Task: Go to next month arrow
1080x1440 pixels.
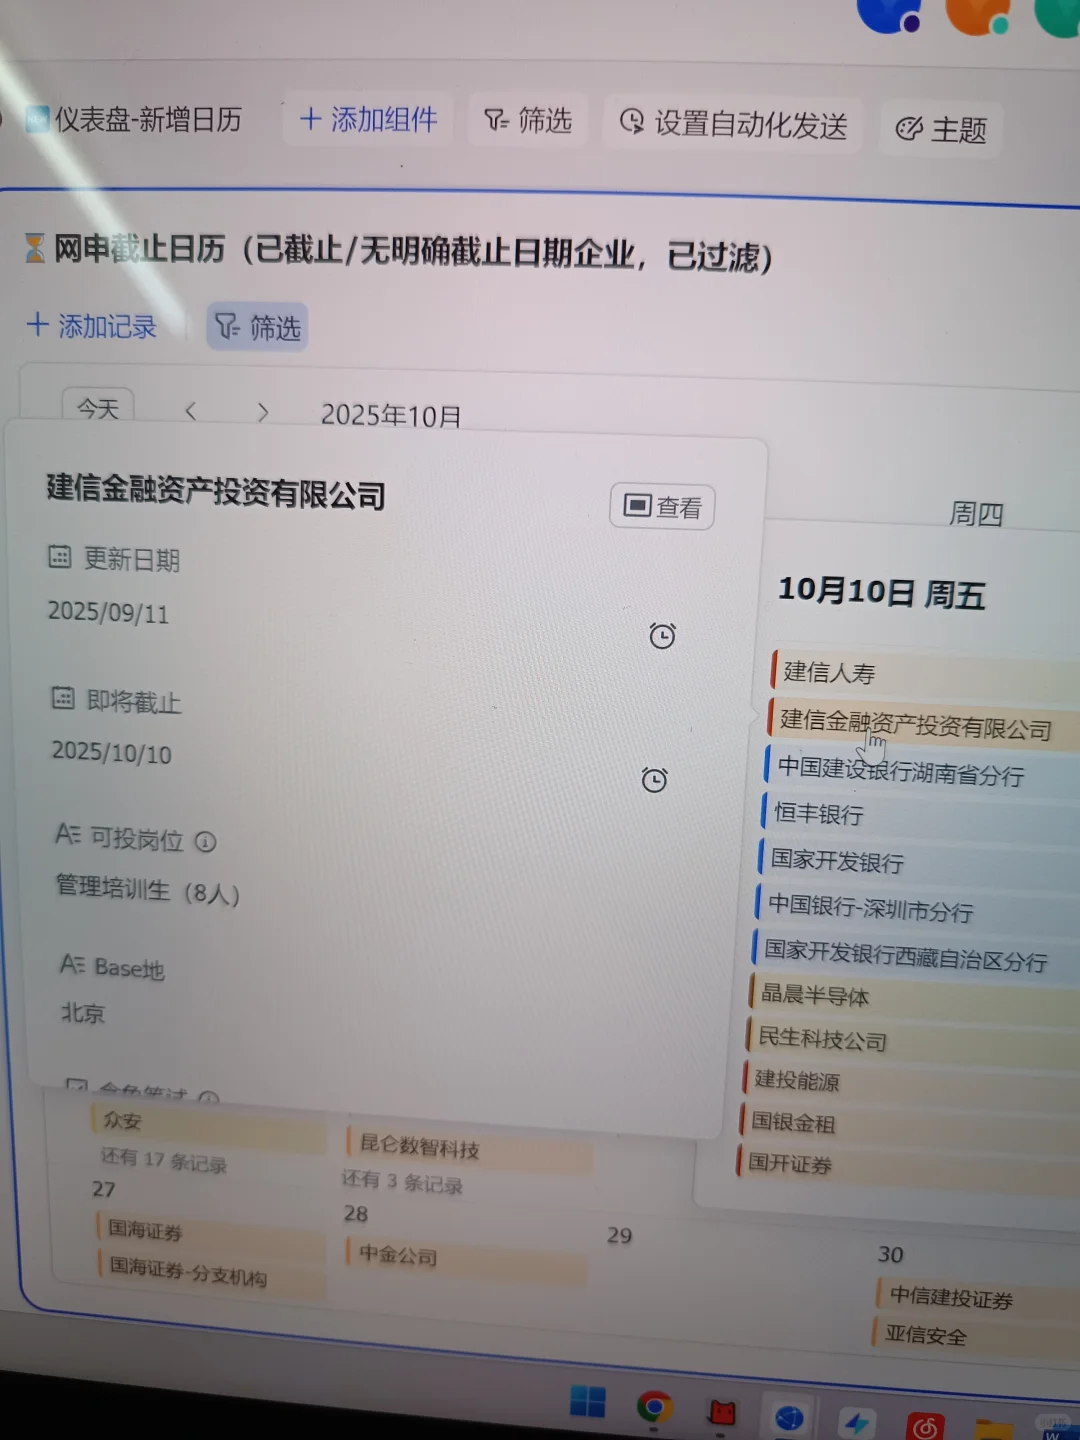Action: click(x=262, y=412)
